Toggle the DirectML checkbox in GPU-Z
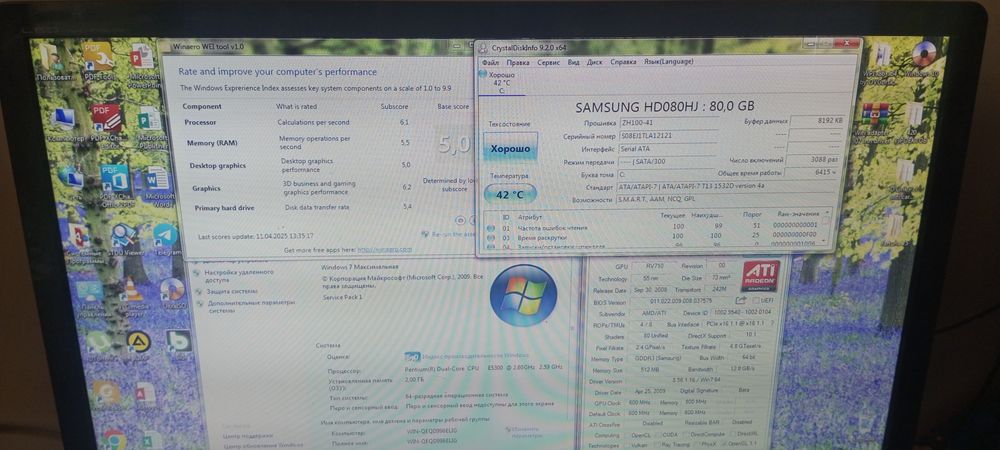 [x=732, y=433]
